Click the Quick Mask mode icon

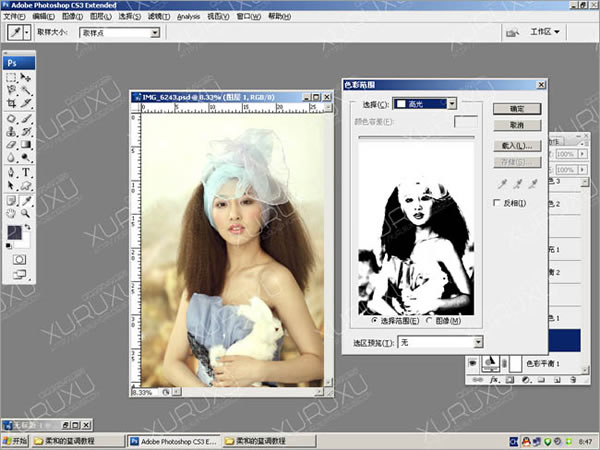[19, 258]
